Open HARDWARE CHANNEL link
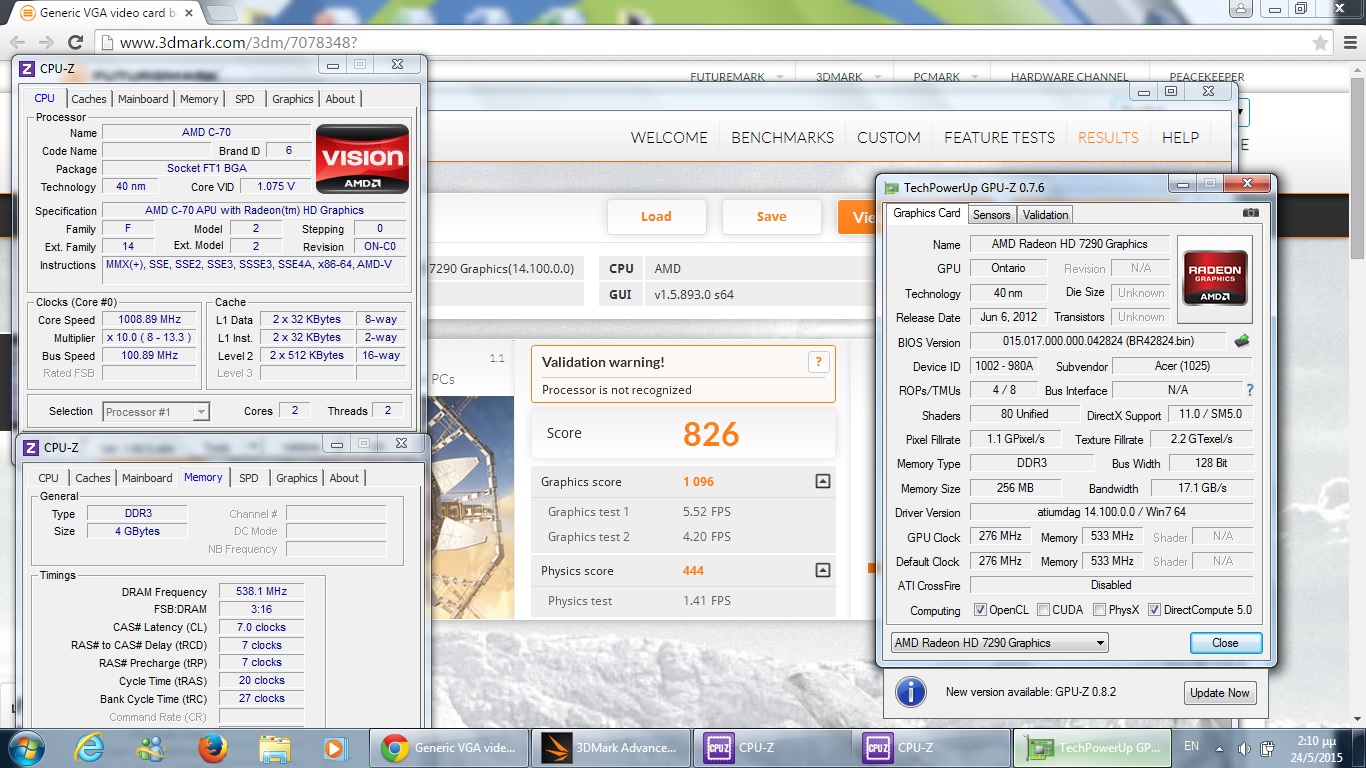The width and height of the screenshot is (1366, 768). click(1069, 77)
